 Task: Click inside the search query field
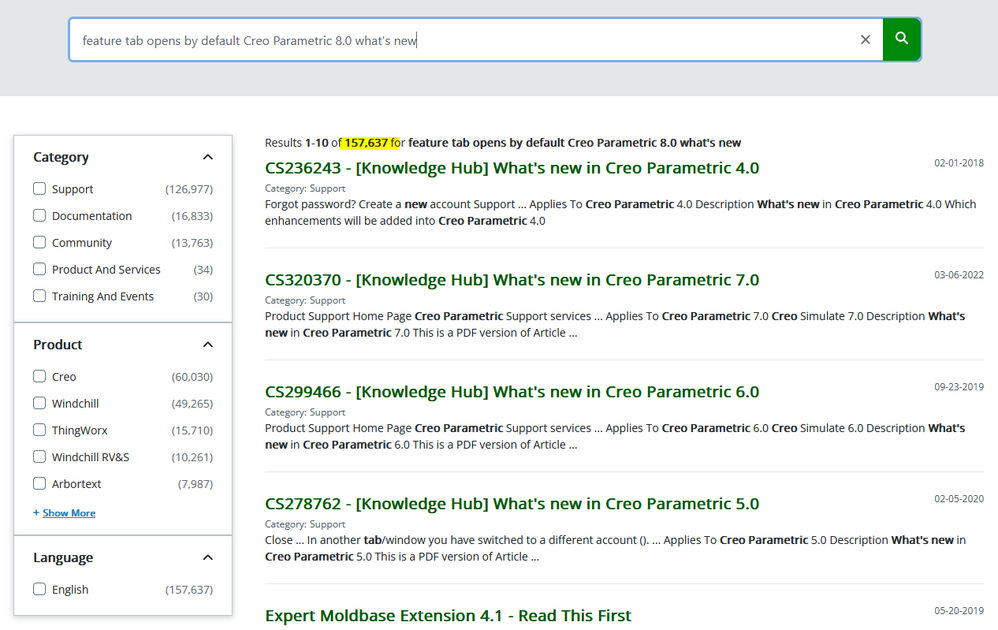coord(460,40)
